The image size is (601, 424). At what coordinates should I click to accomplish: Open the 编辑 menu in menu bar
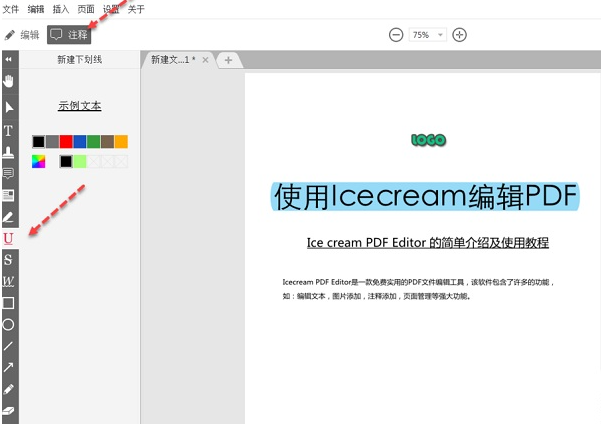[36, 9]
